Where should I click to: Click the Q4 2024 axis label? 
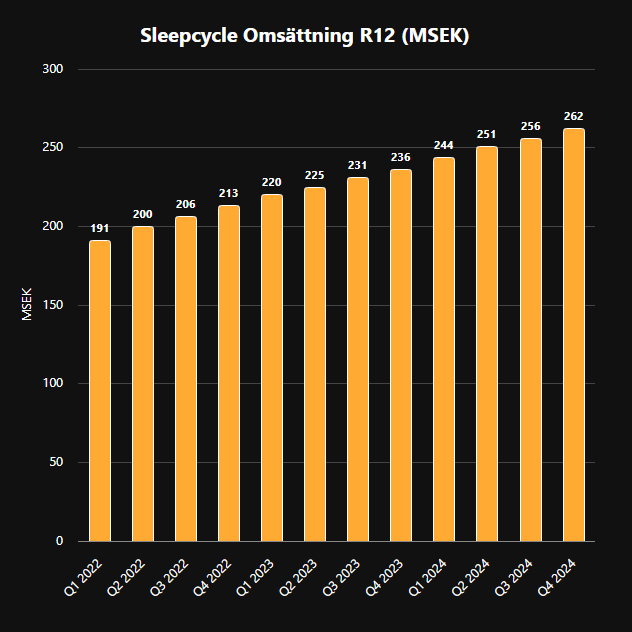tap(557, 578)
